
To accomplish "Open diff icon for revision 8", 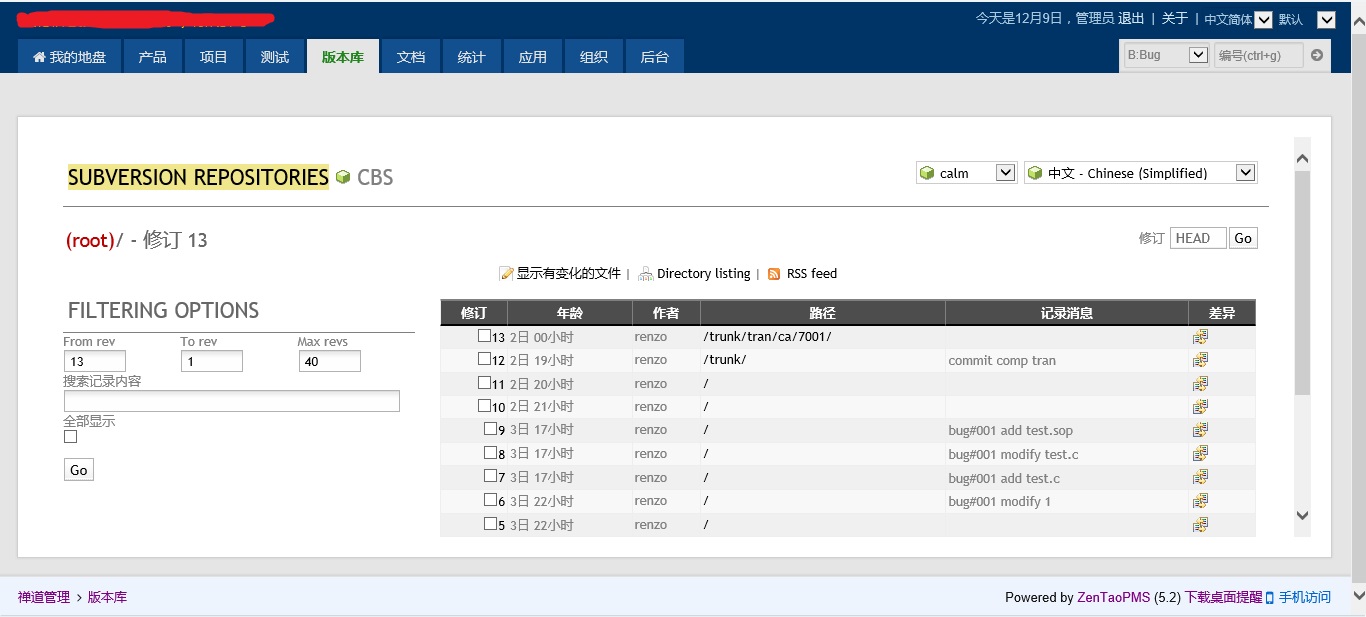I will 1200,454.
